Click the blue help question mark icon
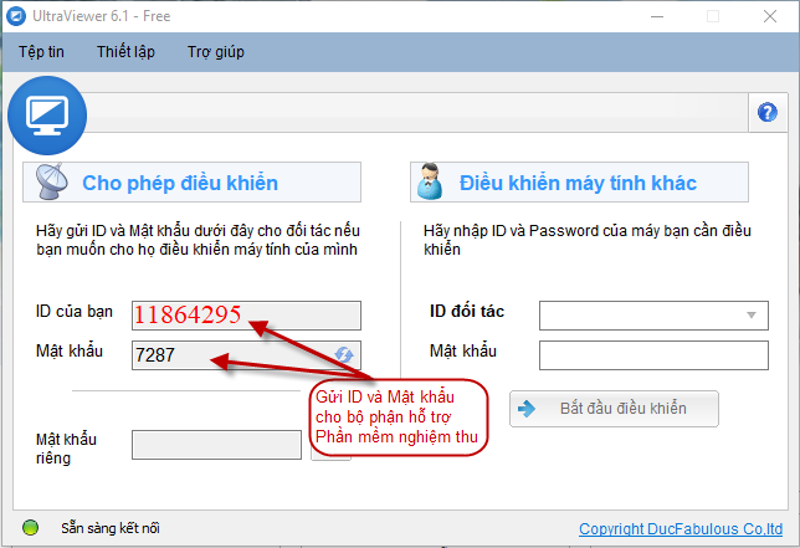 pyautogui.click(x=767, y=112)
